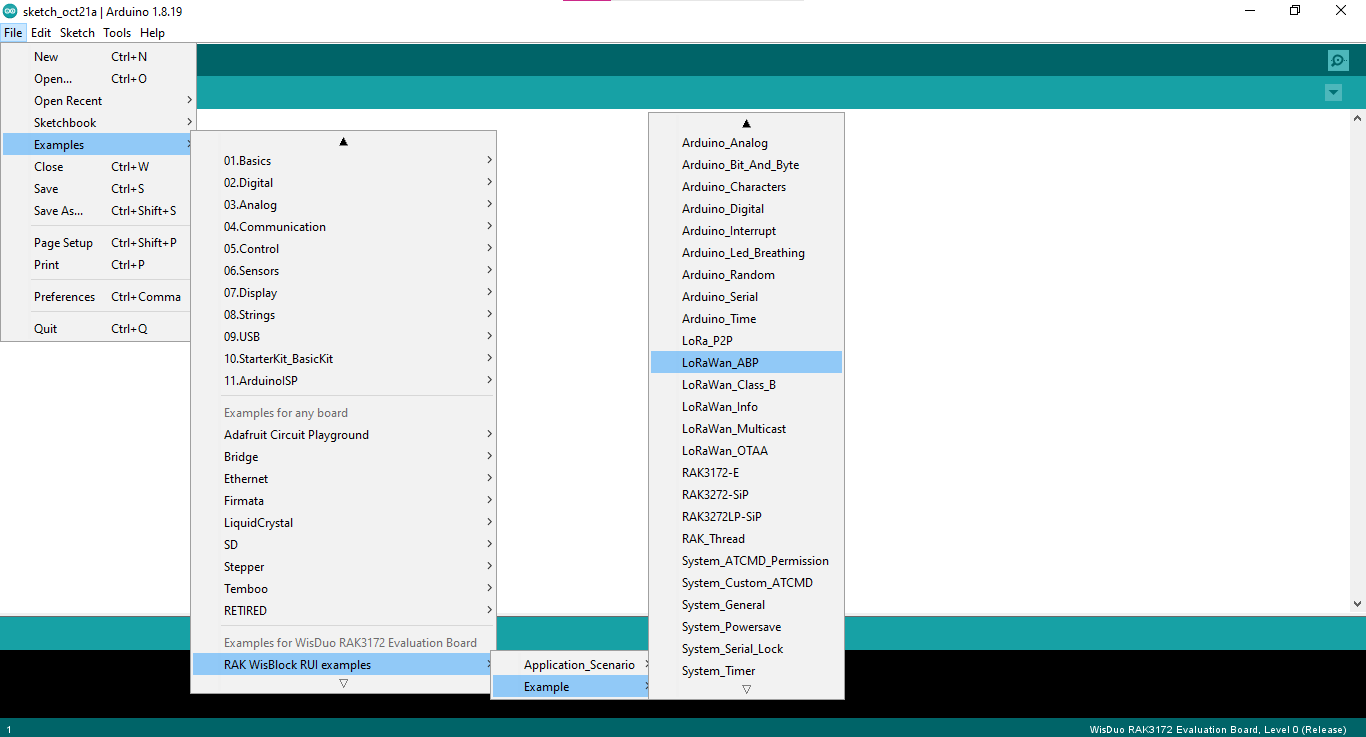Select Save As... in File menu
The width and height of the screenshot is (1366, 737).
point(98,211)
